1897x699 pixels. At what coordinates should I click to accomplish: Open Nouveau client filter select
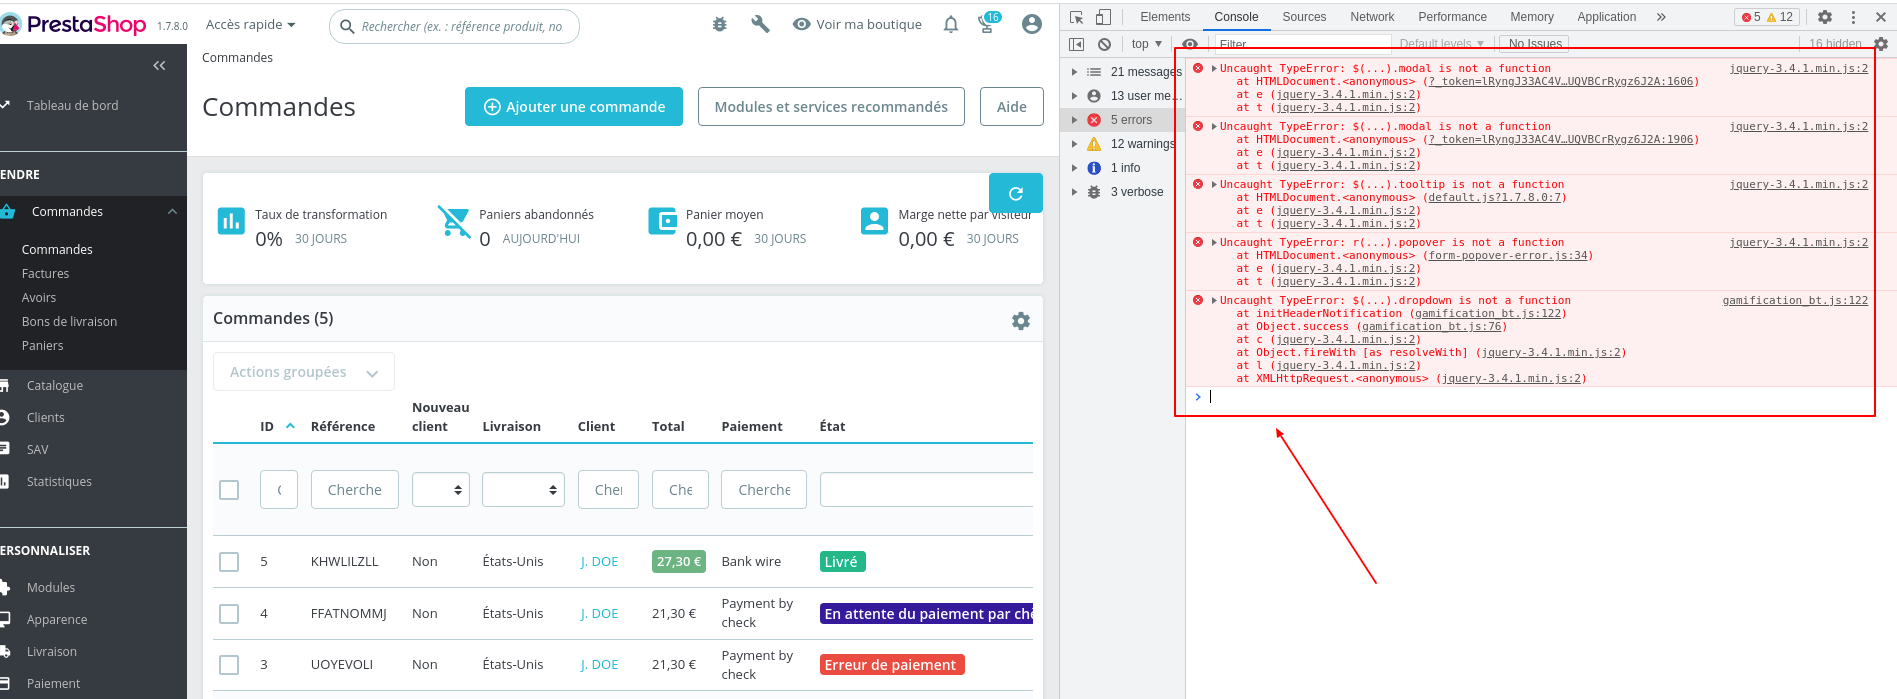tap(441, 490)
